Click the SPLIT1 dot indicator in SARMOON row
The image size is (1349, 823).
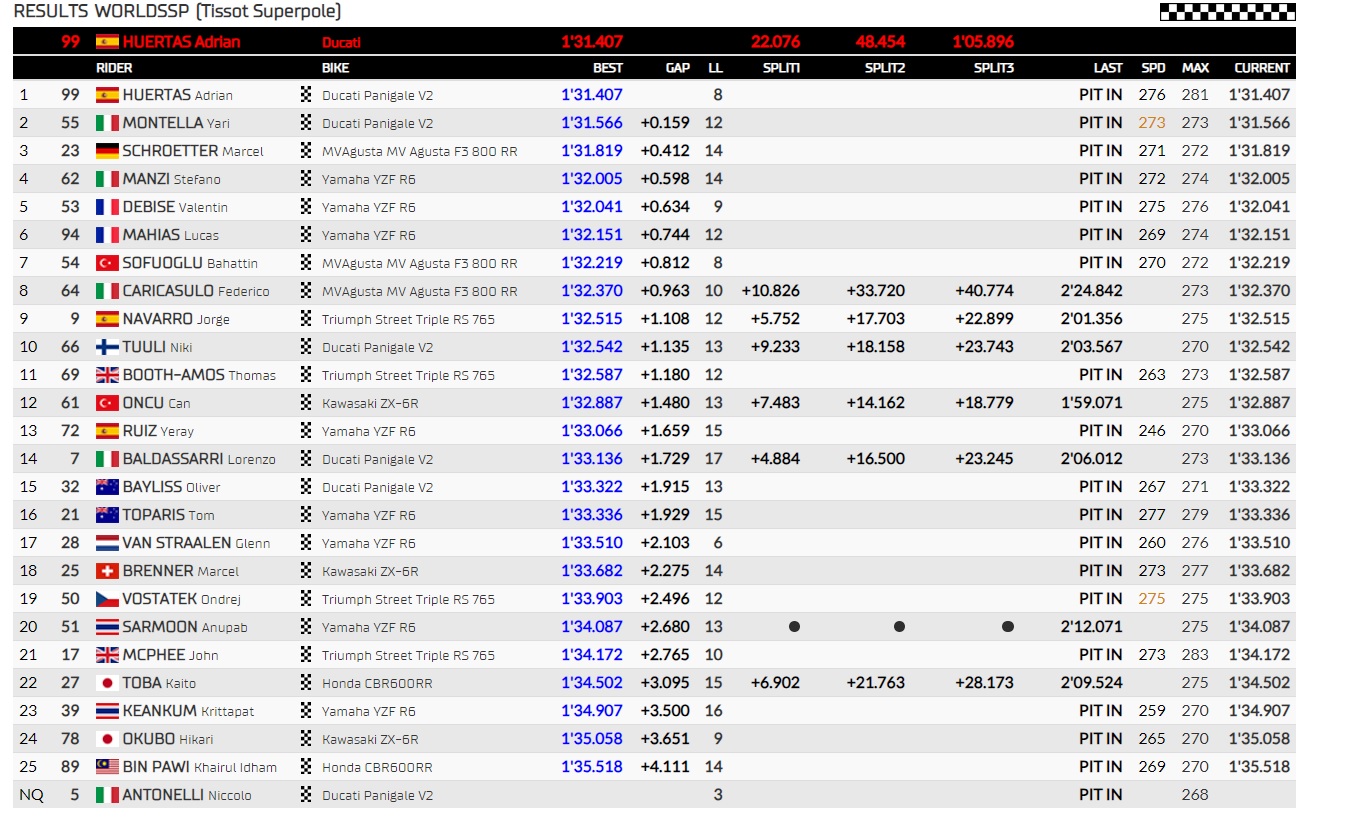(x=794, y=627)
